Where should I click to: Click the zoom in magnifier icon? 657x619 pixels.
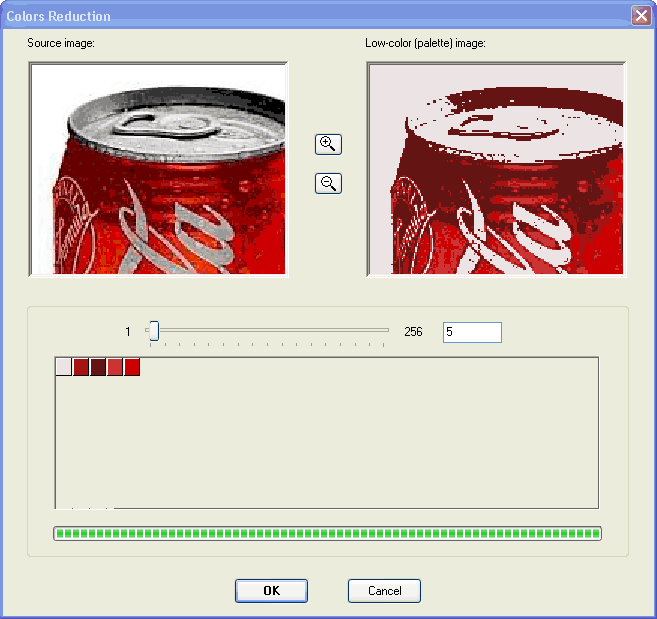(328, 144)
